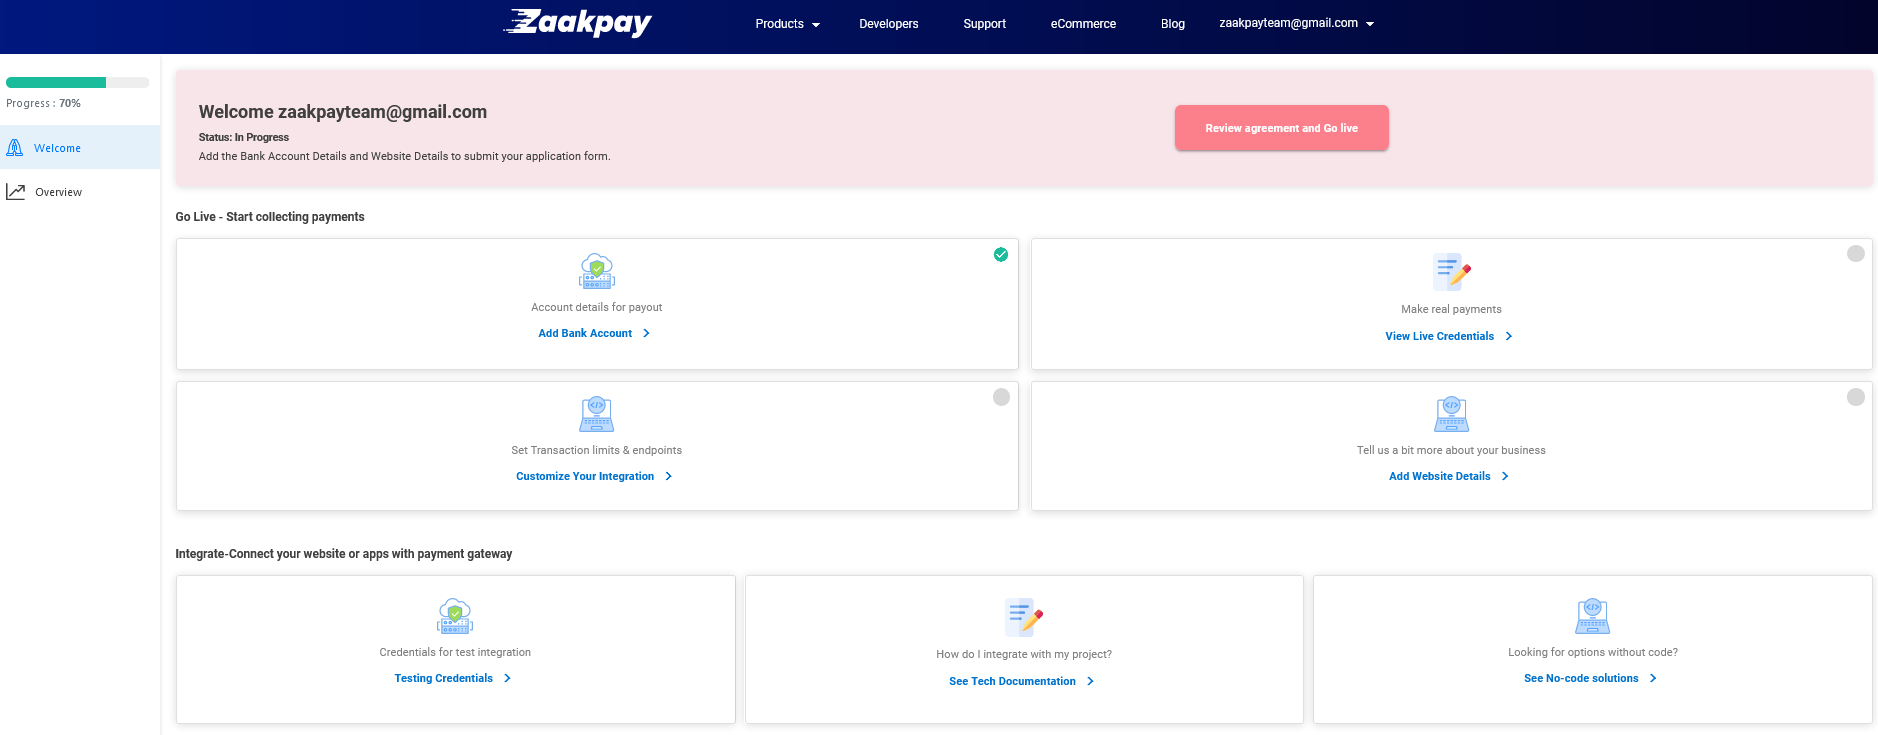The image size is (1878, 735).
Task: Open the Support menu item
Action: tap(985, 24)
